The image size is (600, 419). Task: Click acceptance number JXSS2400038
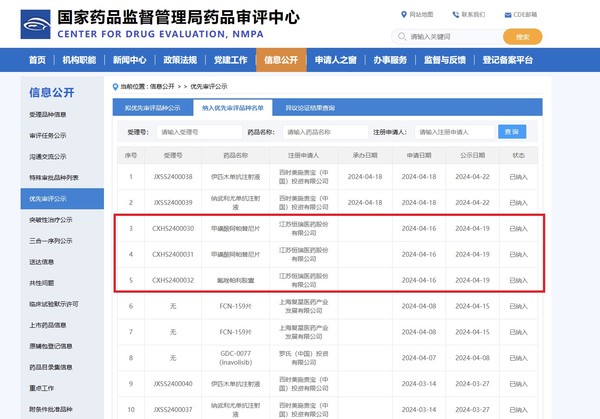pos(173,177)
